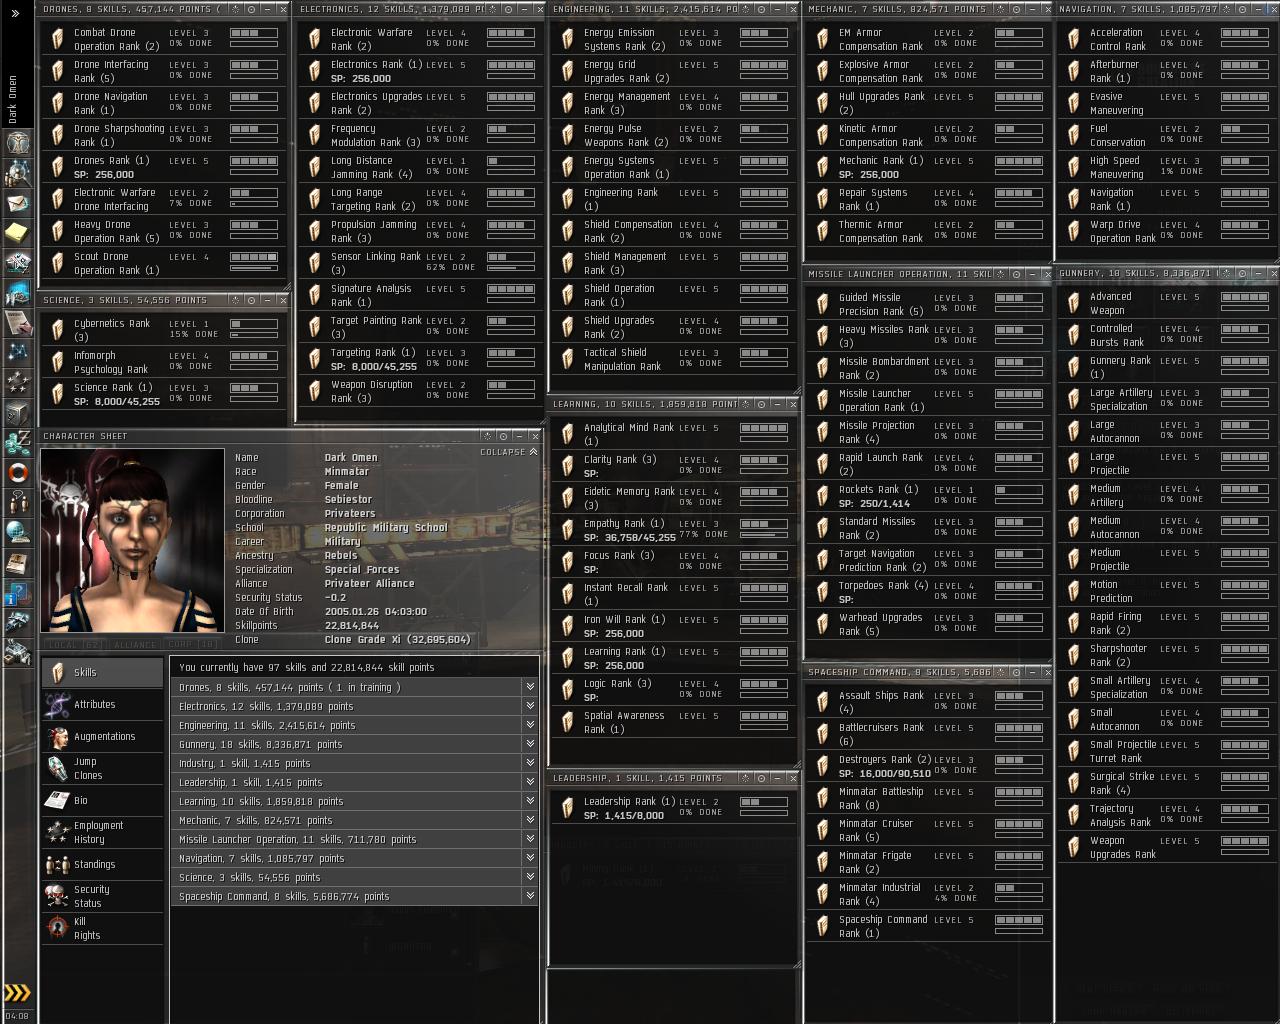Click the skill book icon beside Minmatar Battleship
The width and height of the screenshot is (1280, 1024).
click(823, 798)
